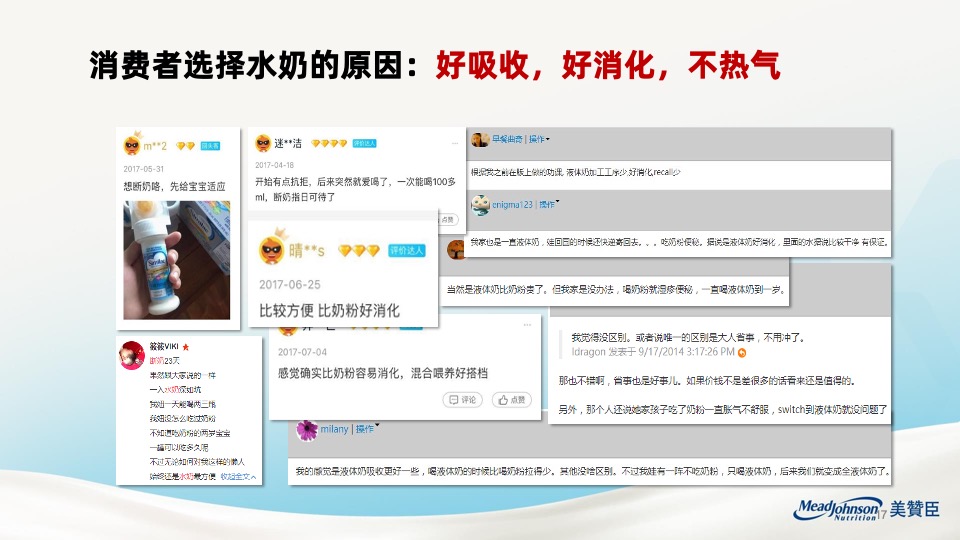This screenshot has width=960, height=540.
Task: Click the m**2 username
Action: 155,146
